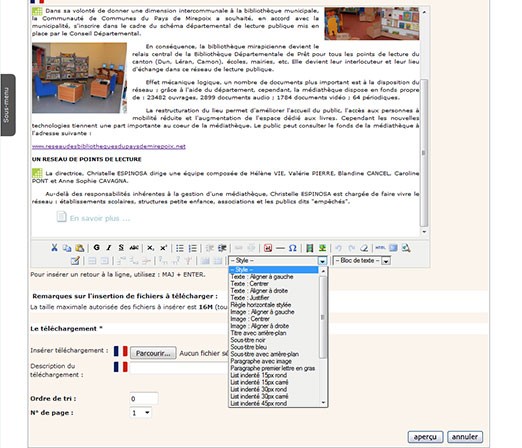The height and width of the screenshot is (448, 522).
Task: Select 'Sous-titre avec arrière-plan' style
Action: click(265, 354)
